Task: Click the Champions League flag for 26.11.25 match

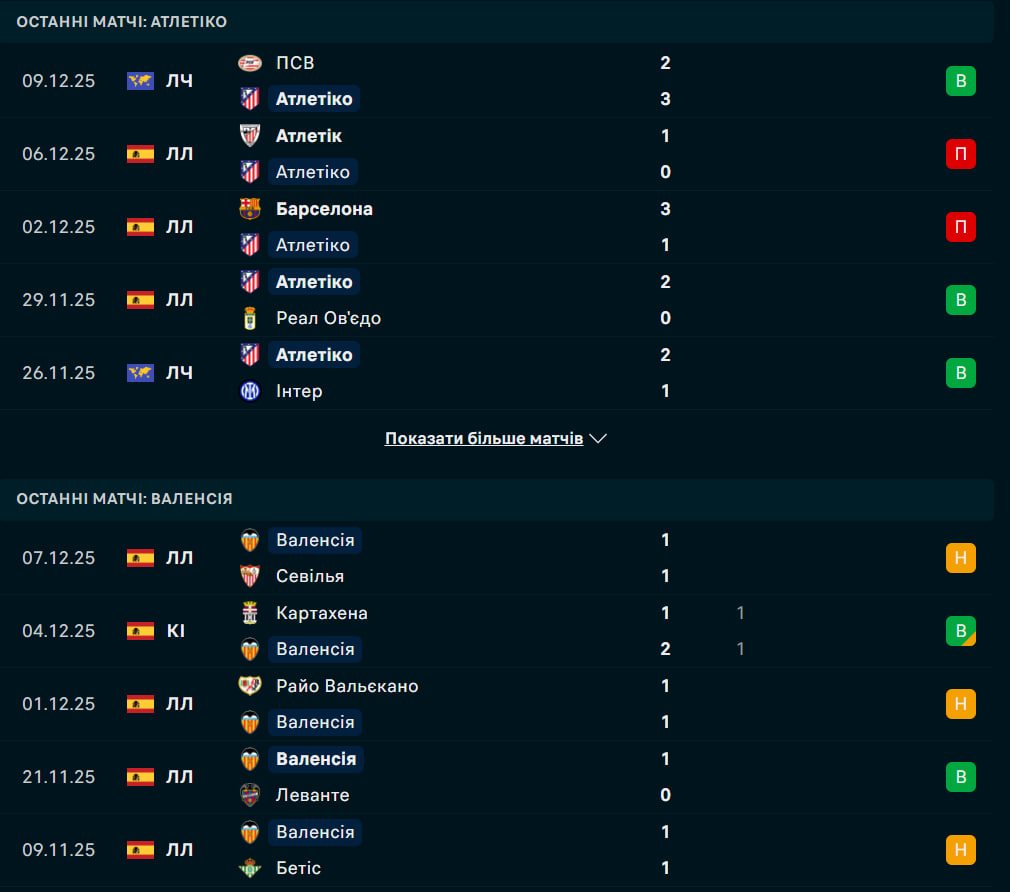Action: click(140, 373)
